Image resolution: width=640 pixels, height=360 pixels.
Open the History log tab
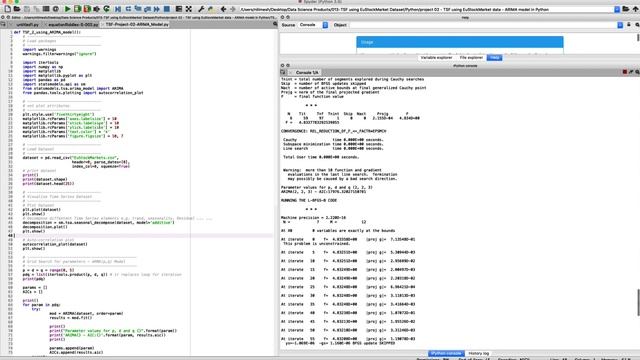(478, 353)
